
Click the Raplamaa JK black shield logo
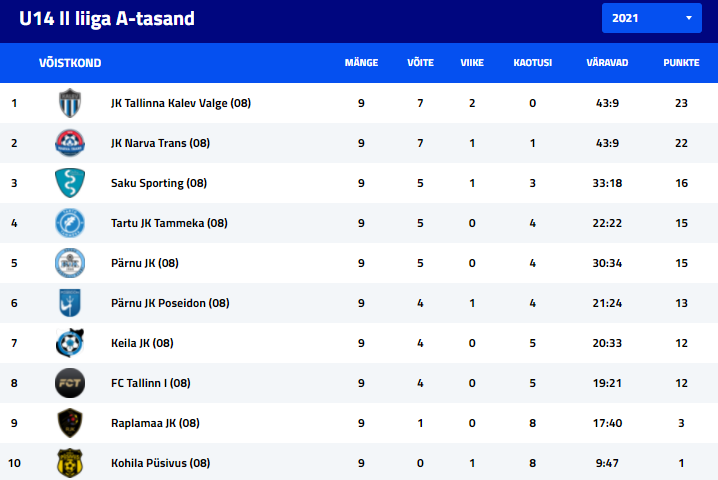70,423
